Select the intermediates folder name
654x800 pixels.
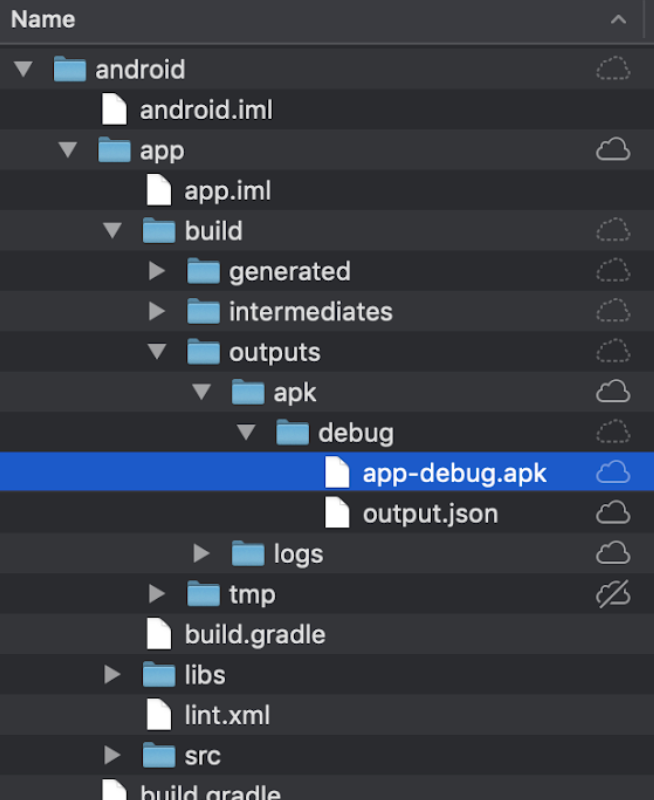pyautogui.click(x=311, y=311)
